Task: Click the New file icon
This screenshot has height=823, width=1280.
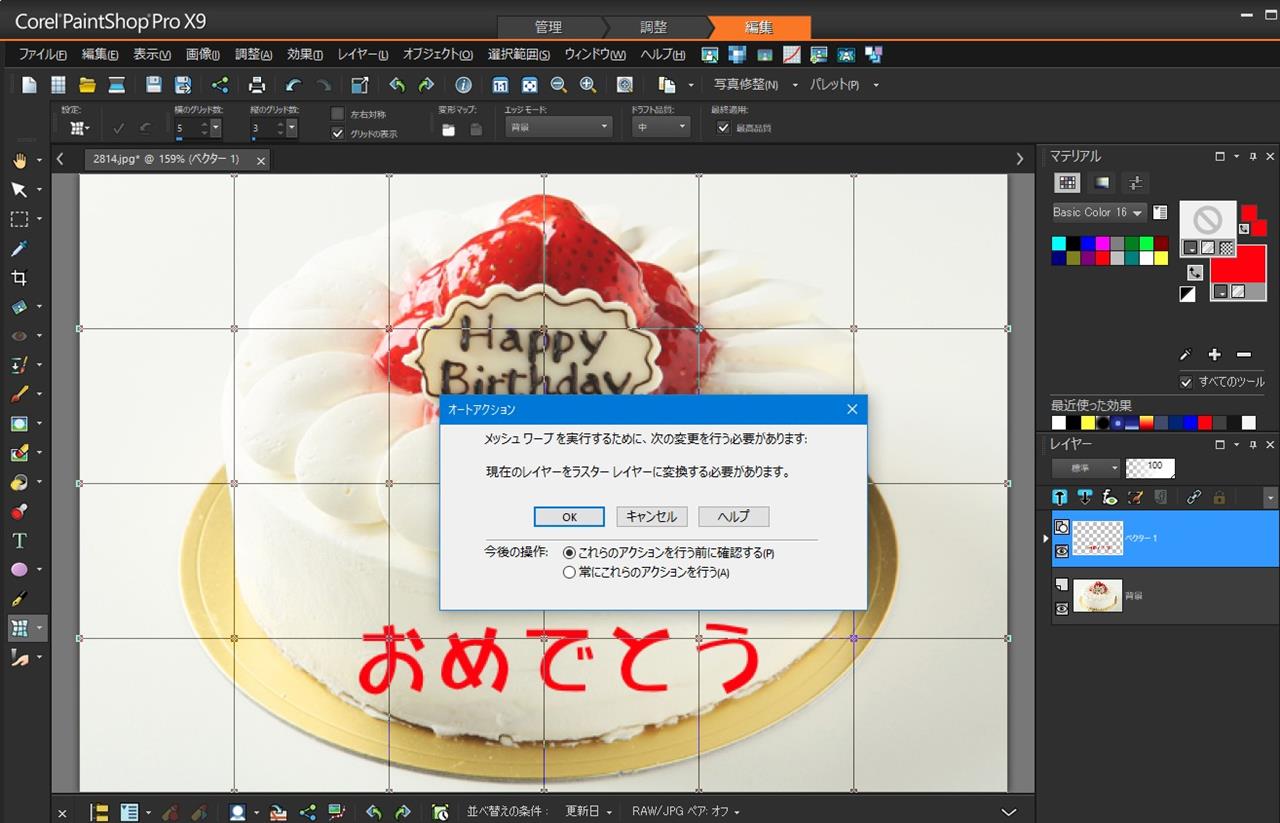Action: point(30,85)
